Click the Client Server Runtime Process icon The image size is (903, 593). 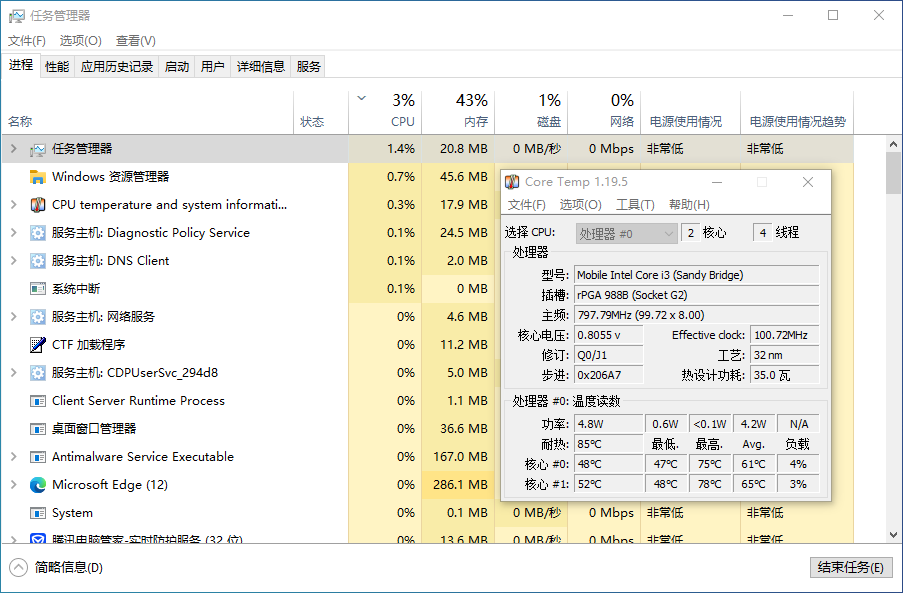point(38,401)
